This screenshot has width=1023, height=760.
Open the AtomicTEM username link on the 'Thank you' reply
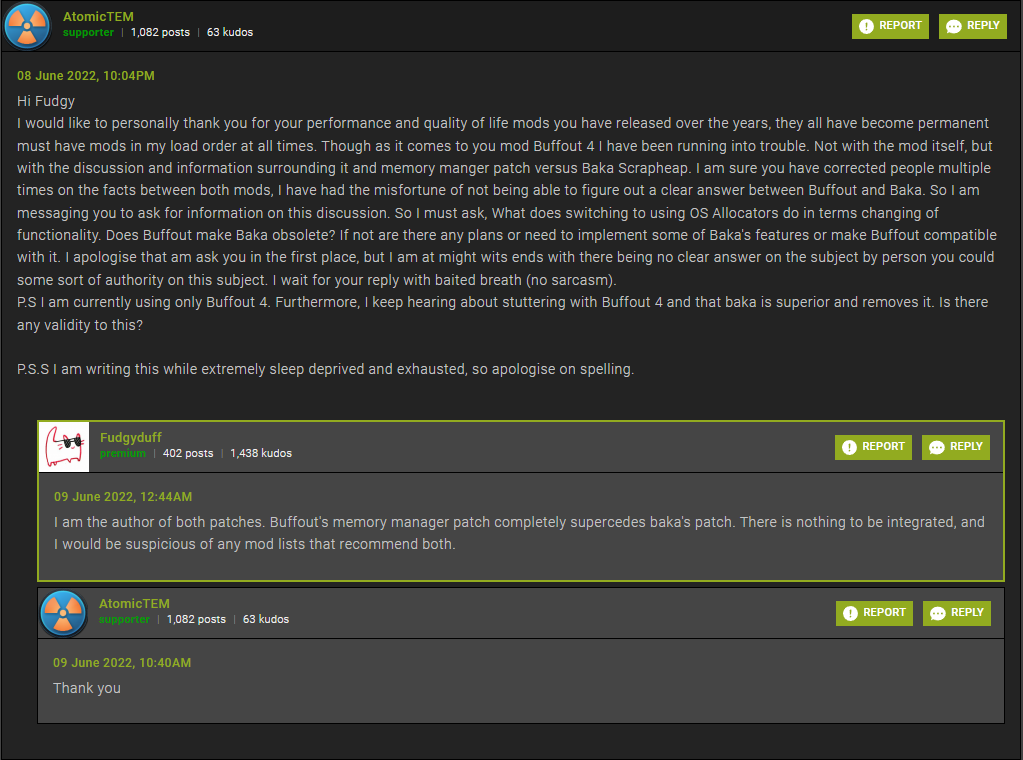(134, 604)
